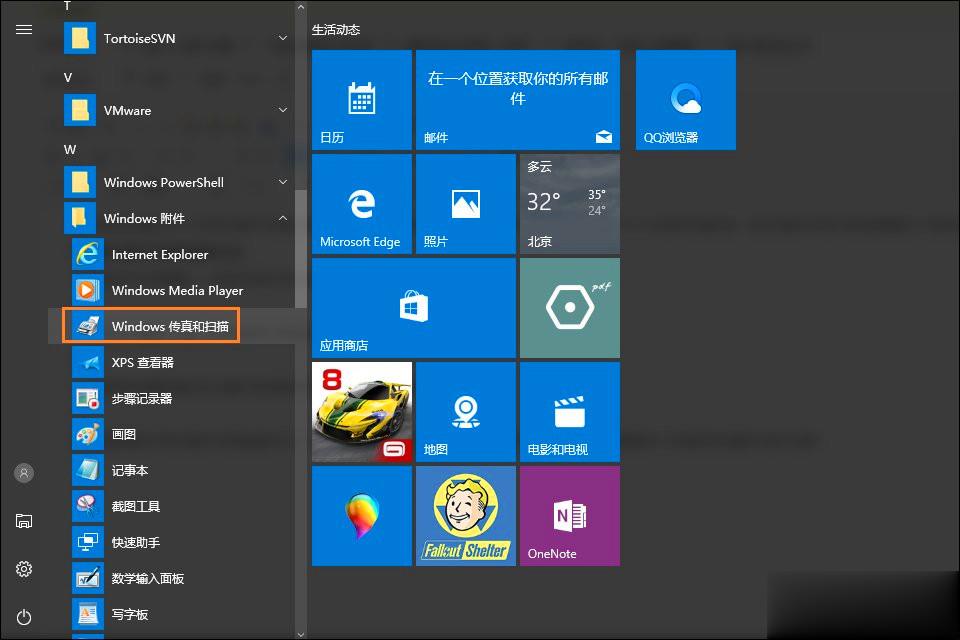Viewport: 960px width, 640px height.
Task: Open the 地图 maps tile
Action: pos(466,412)
